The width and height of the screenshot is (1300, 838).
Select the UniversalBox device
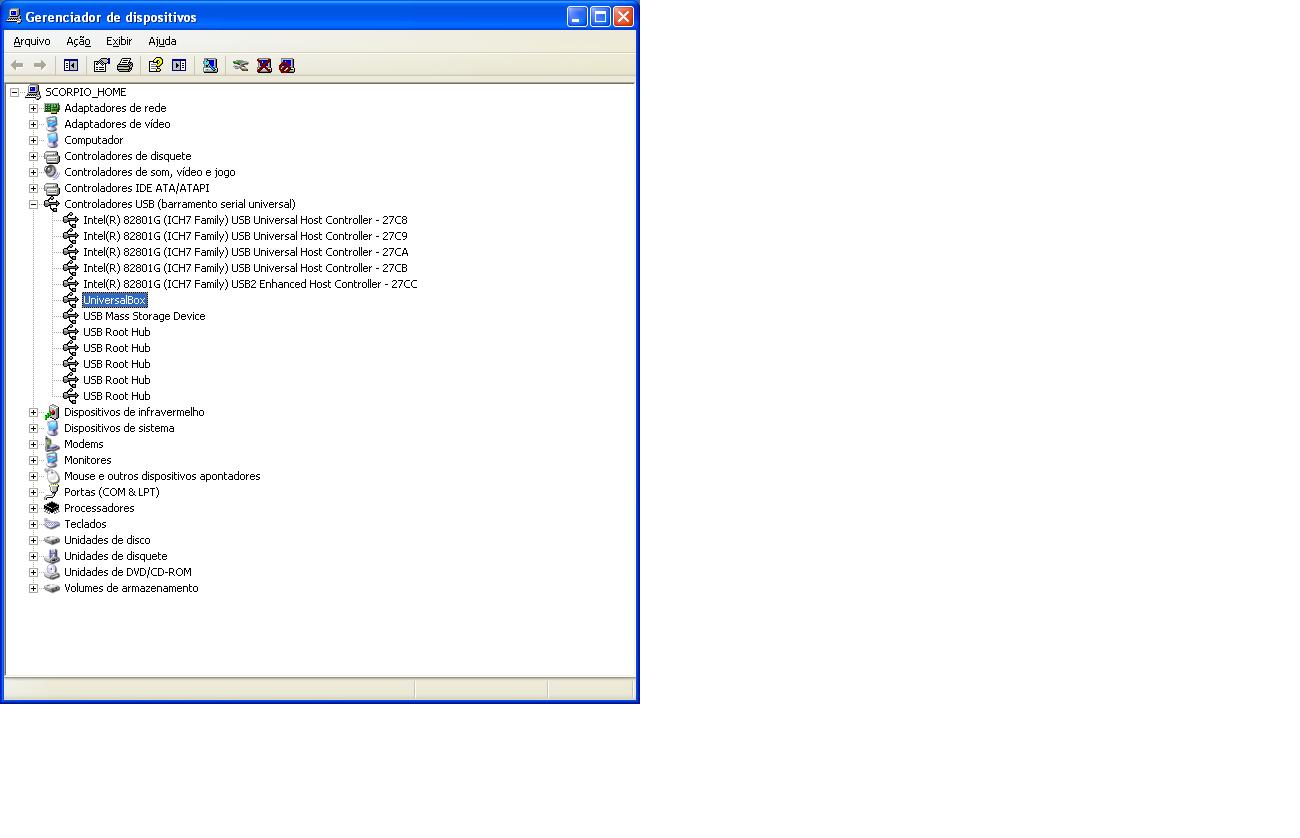(x=115, y=300)
